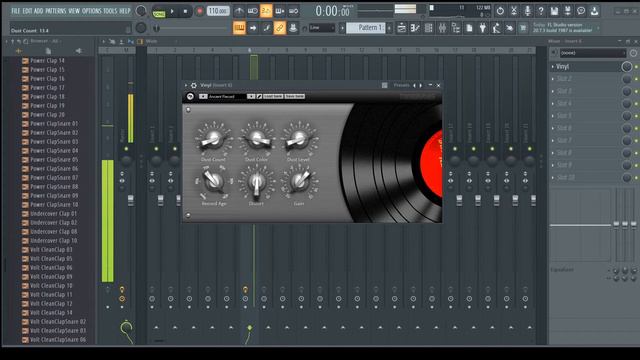Toggle typing keyboard to piano icon
This screenshot has width=640, height=360.
[x=239, y=28]
